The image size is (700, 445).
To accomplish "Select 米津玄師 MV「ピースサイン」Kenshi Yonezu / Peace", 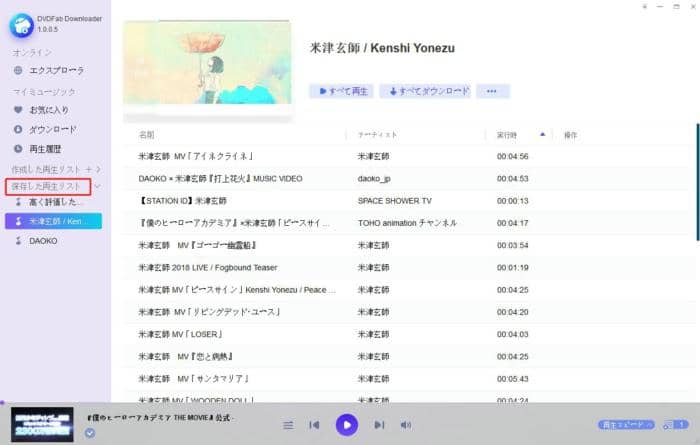I will (x=237, y=290).
